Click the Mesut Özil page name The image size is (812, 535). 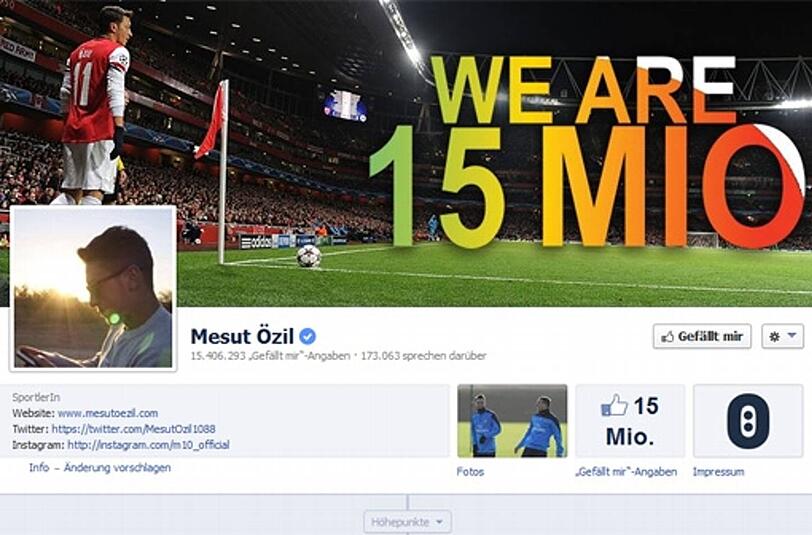pos(242,337)
